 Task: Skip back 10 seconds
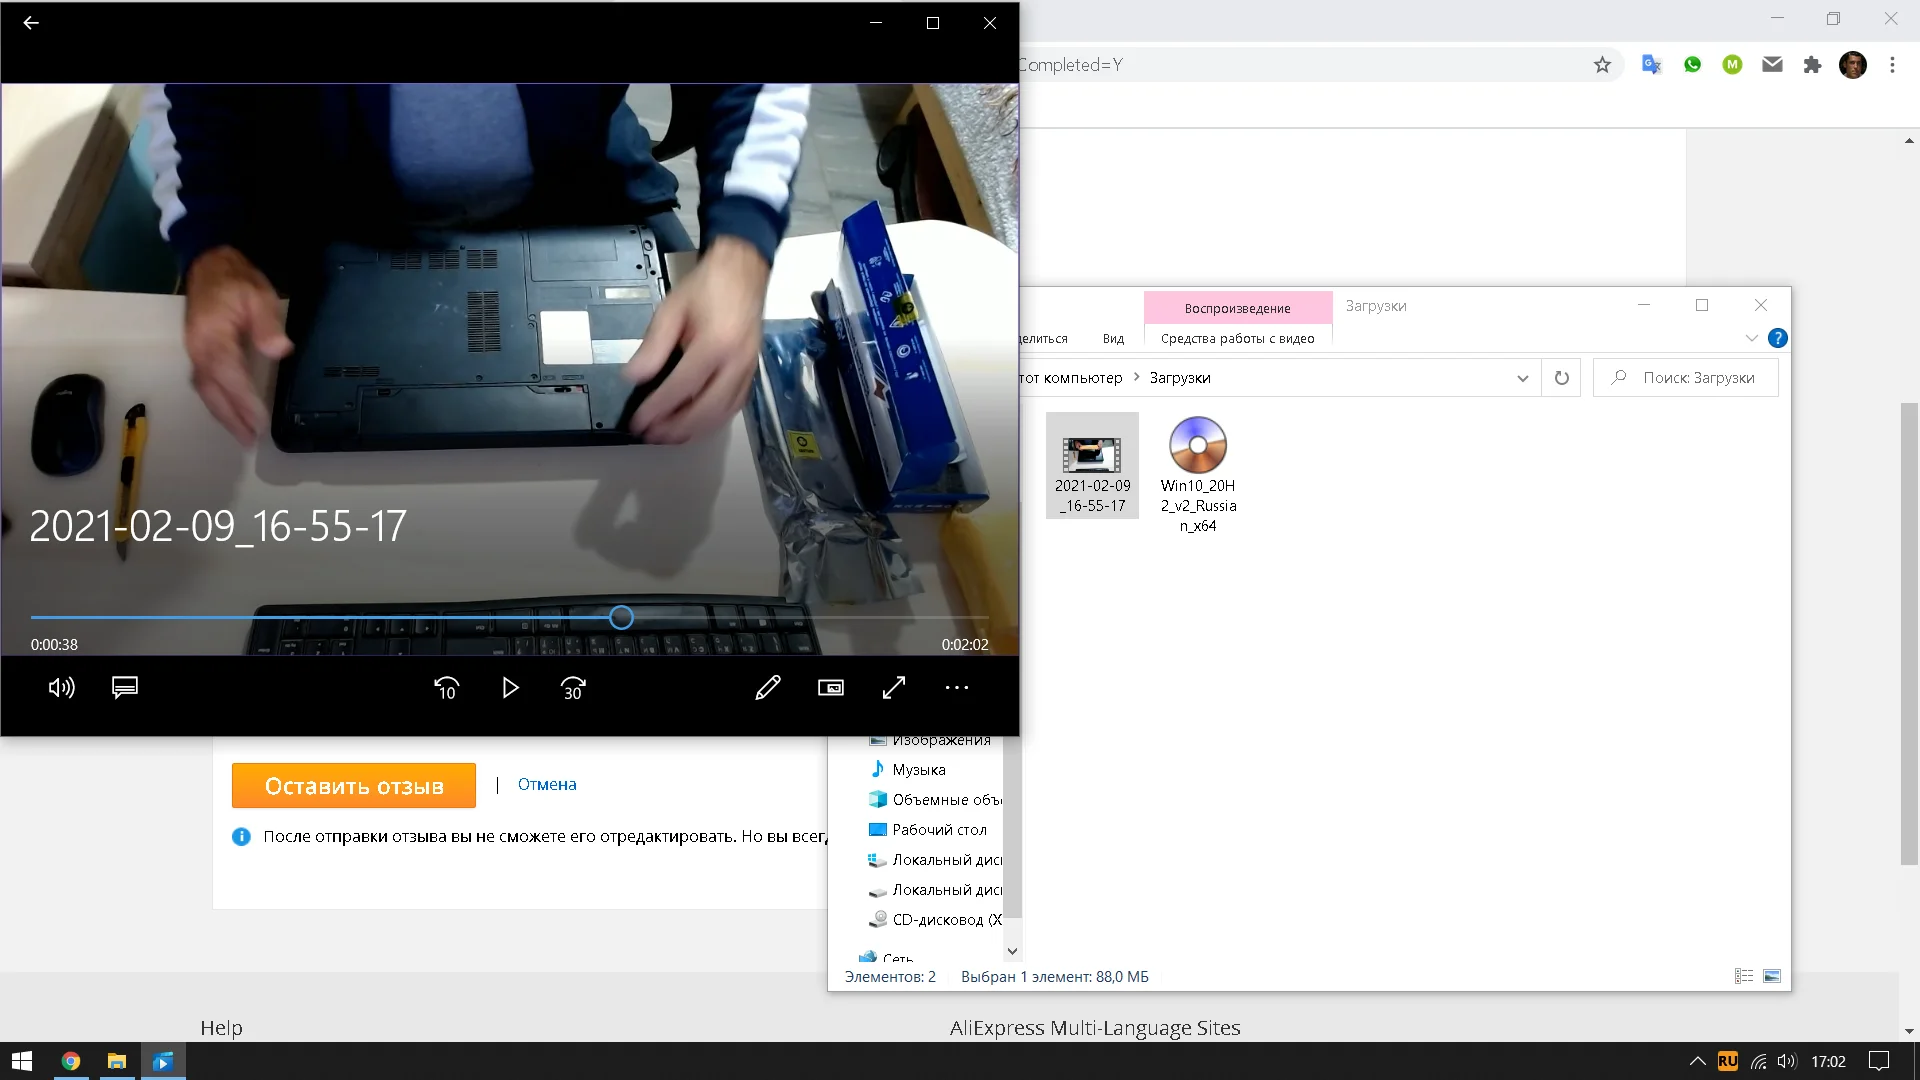pyautogui.click(x=446, y=688)
